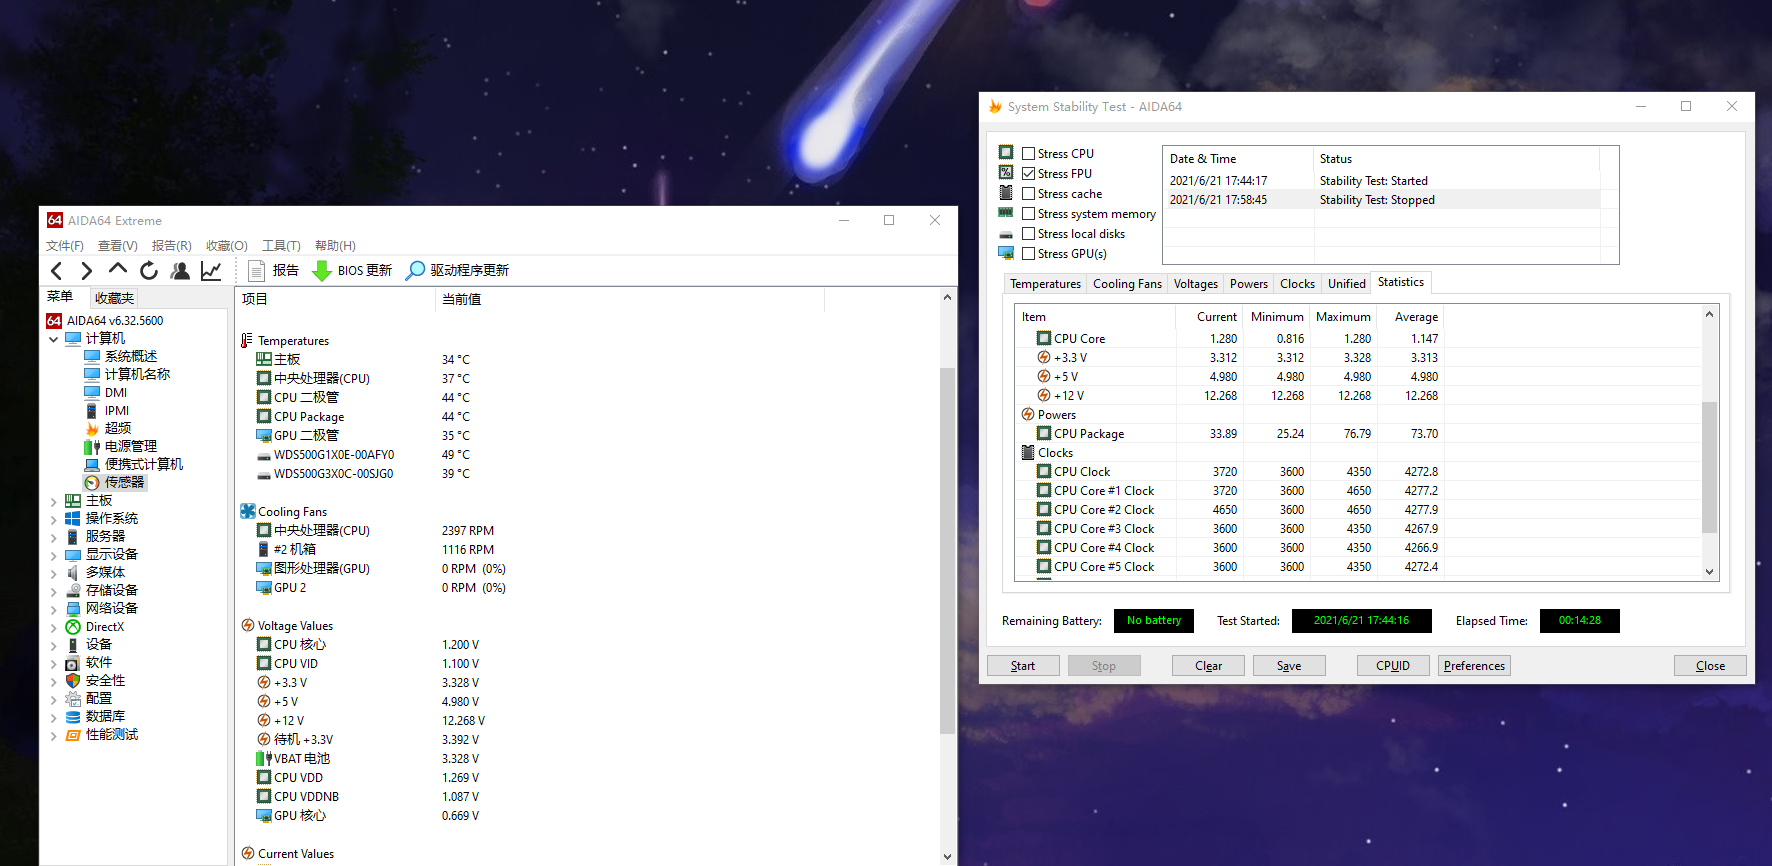Viewport: 1772px width, 866px height.
Task: Click the 性能测试 benchmark icon
Action: pos(73,735)
